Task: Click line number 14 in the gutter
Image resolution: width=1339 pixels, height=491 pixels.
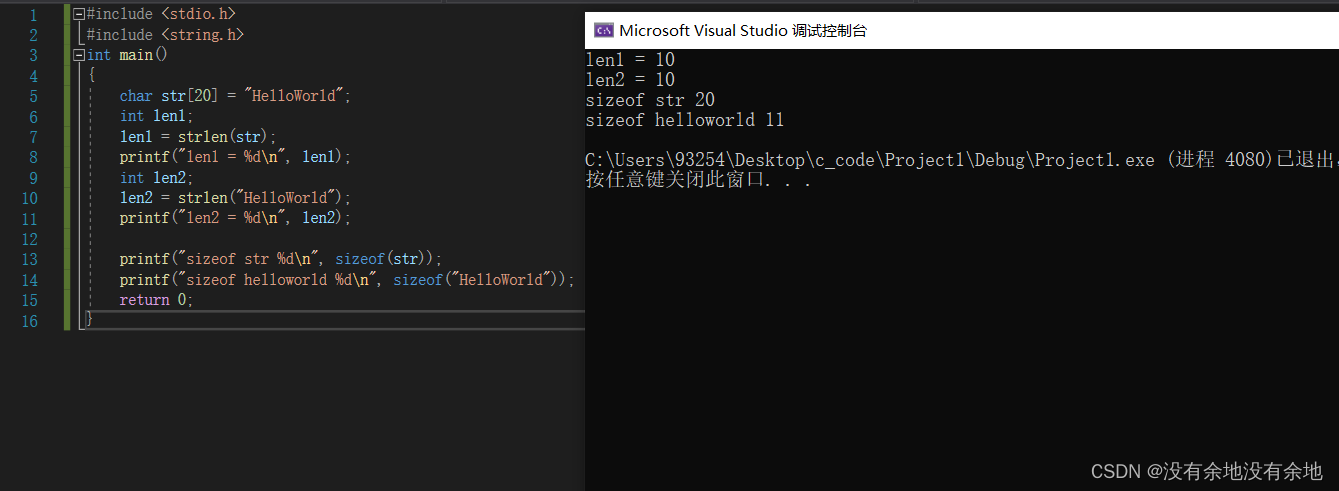Action: pyautogui.click(x=29, y=280)
